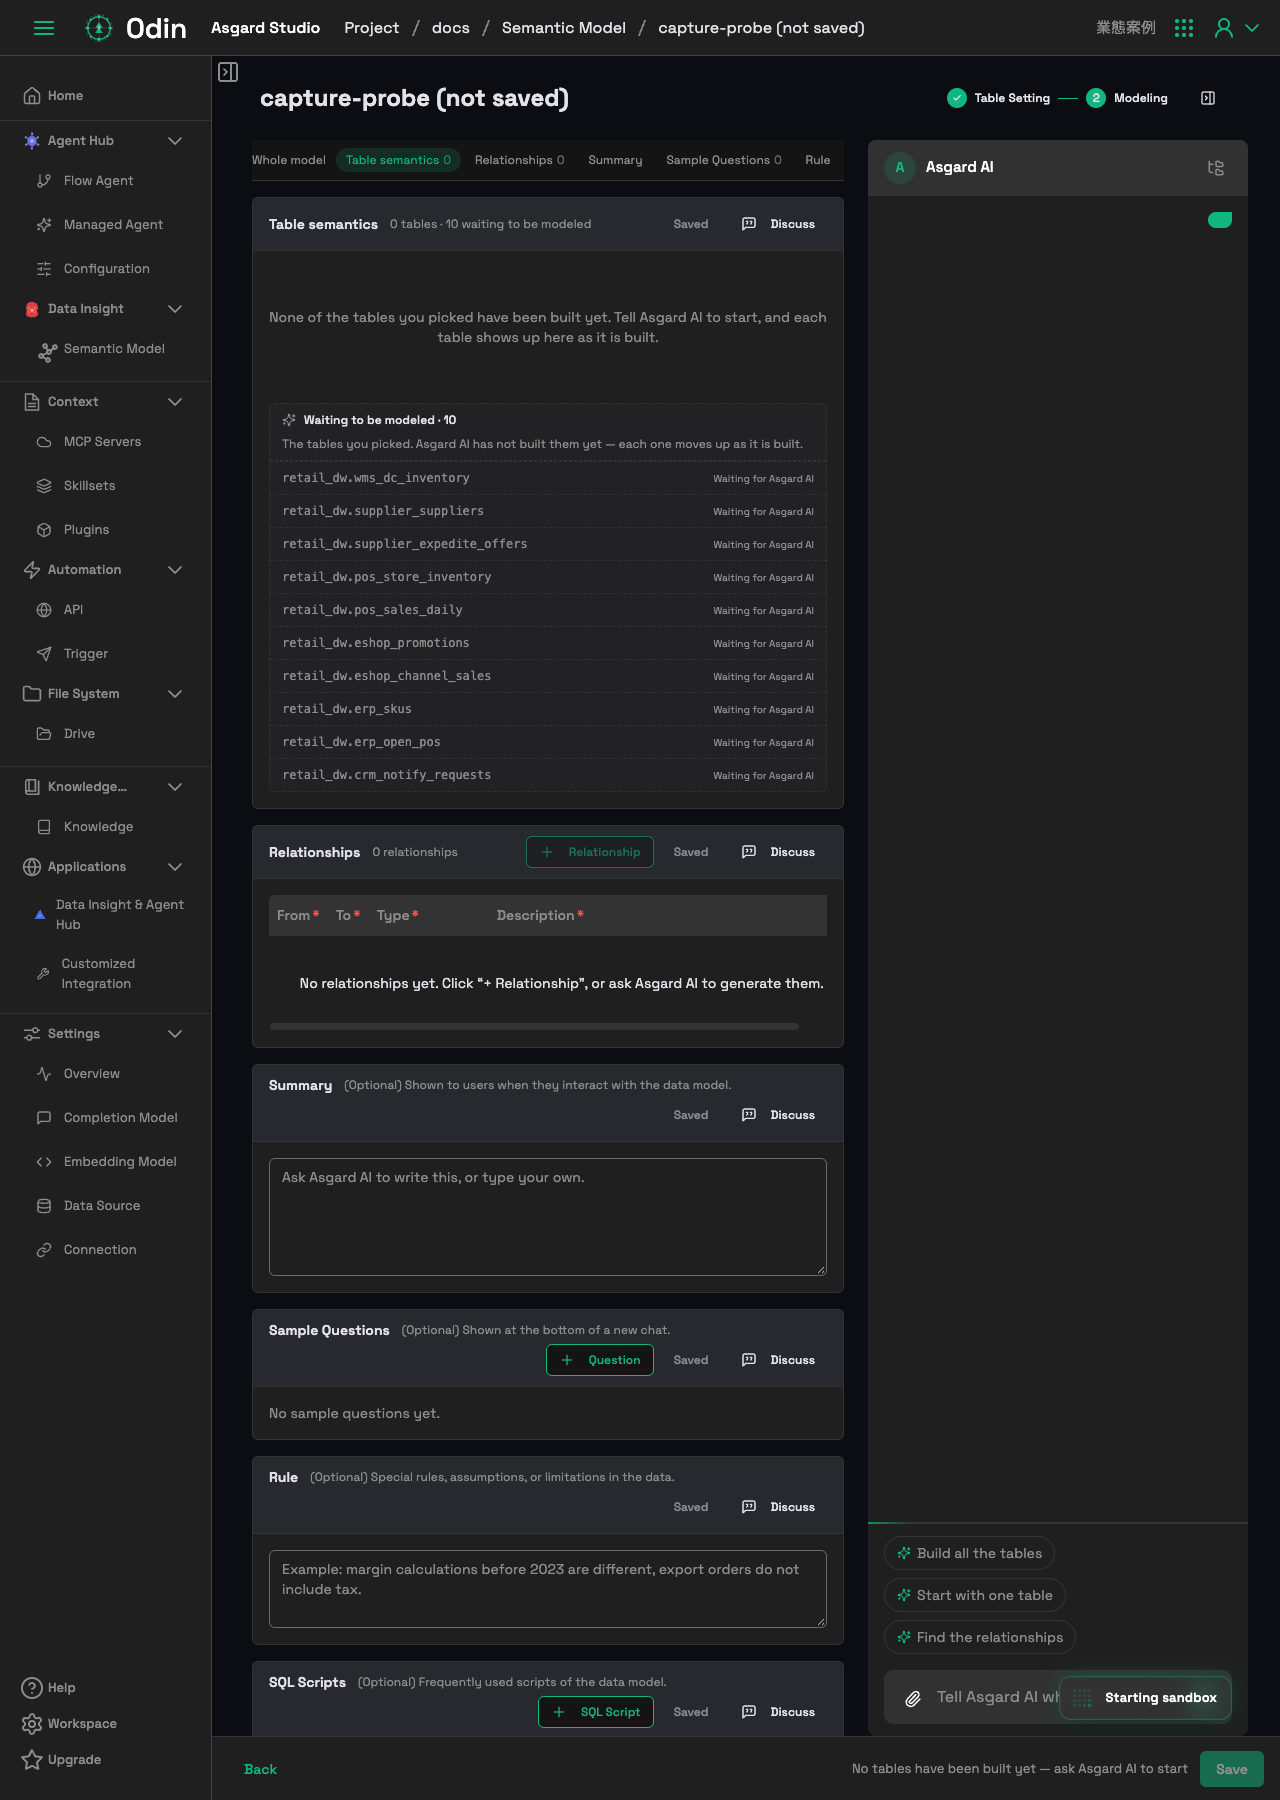
Task: Open chat history icon in Asgard AI header
Action: tap(1216, 168)
